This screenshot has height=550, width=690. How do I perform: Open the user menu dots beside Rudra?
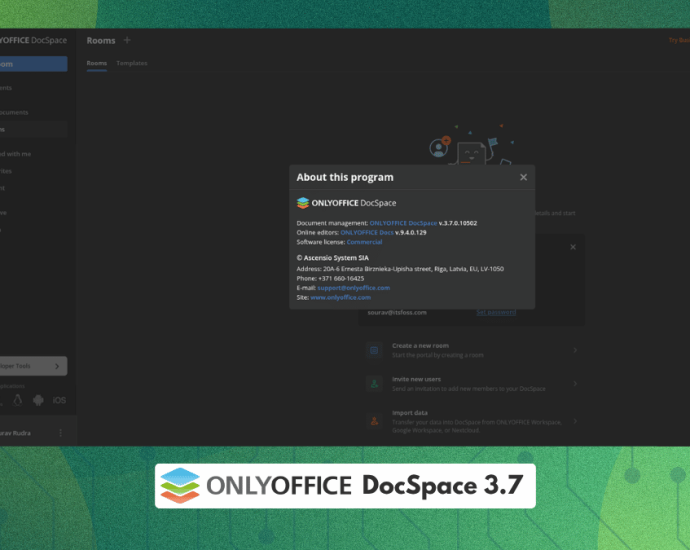(x=61, y=433)
